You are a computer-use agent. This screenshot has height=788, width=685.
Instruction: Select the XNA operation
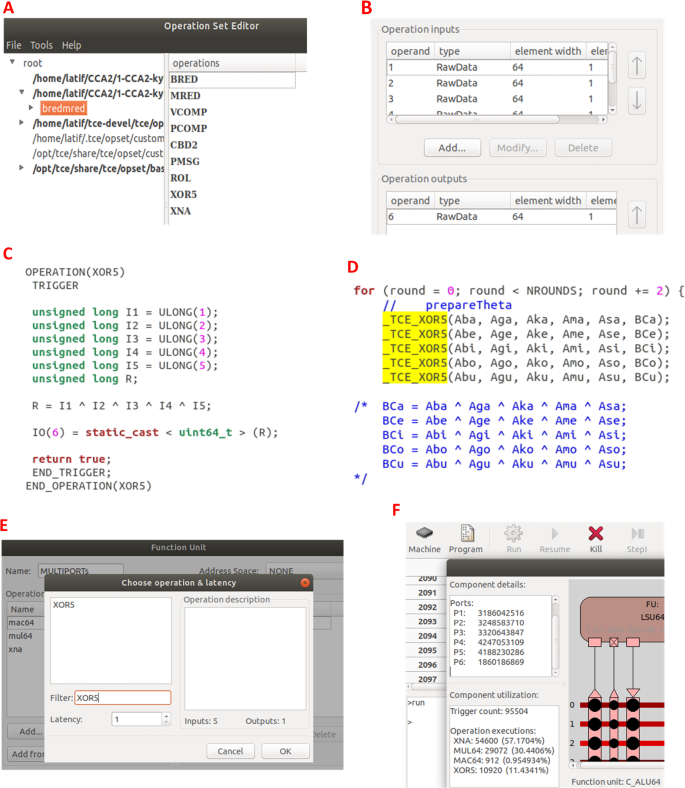tap(180, 211)
